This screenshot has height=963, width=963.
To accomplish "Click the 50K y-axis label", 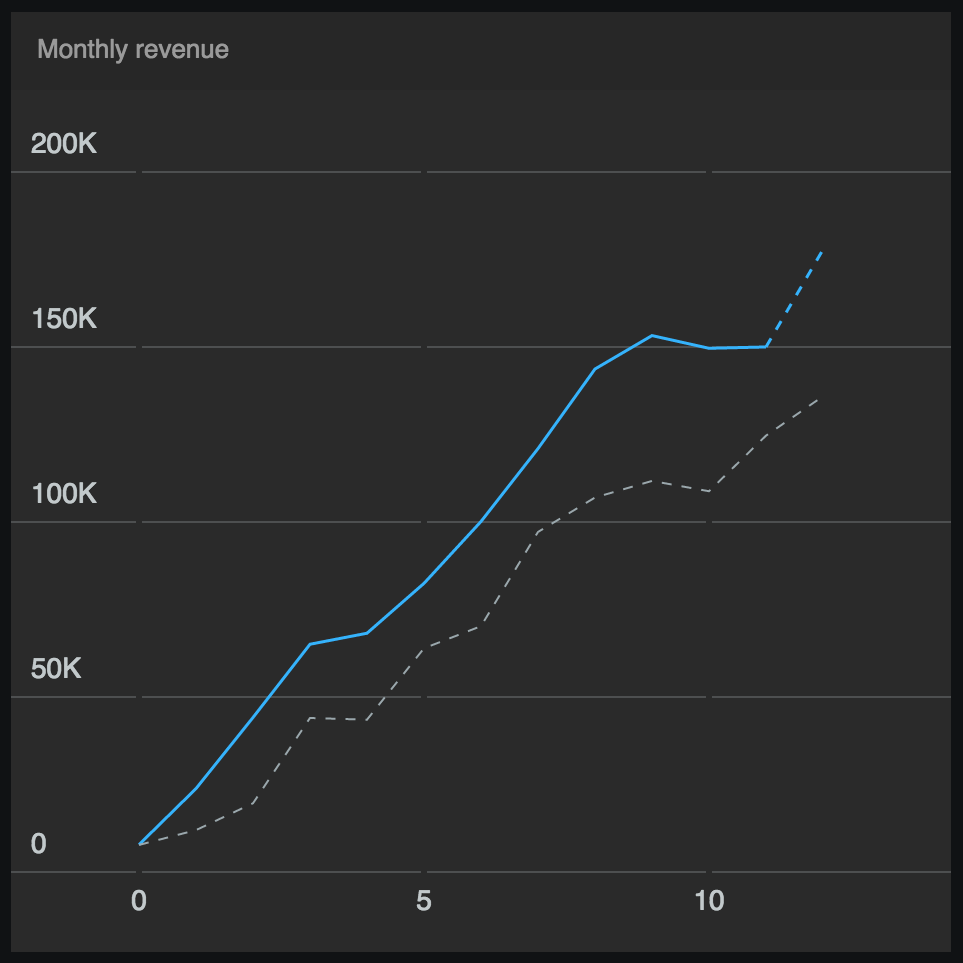I will click(x=56, y=669).
